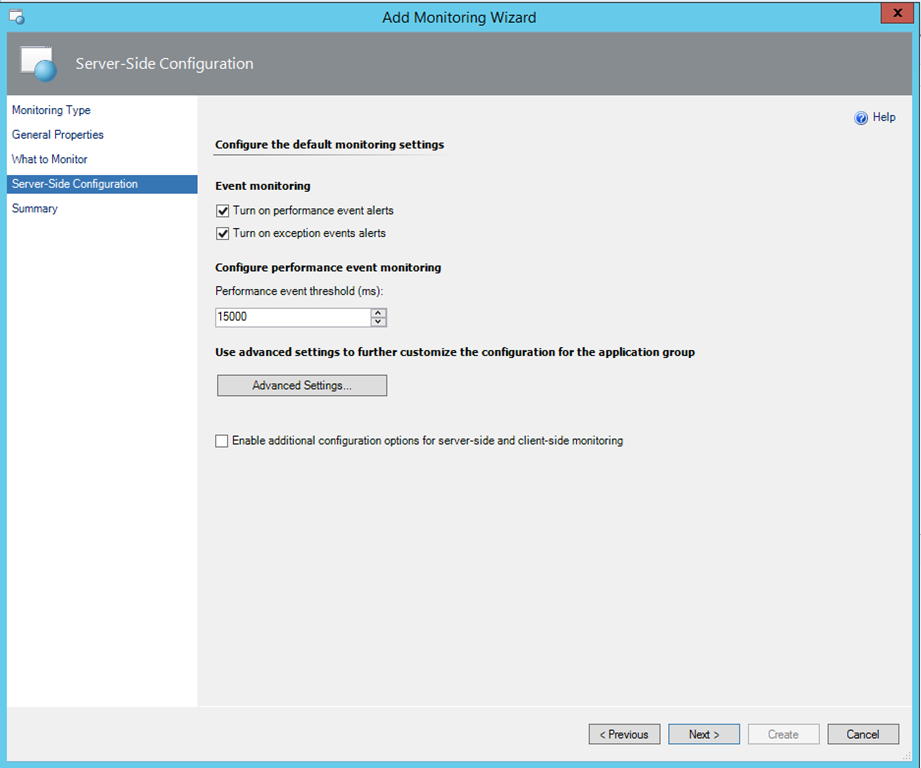The image size is (921, 768).
Task: Disable Turn on exception events alerts
Action: pos(222,233)
